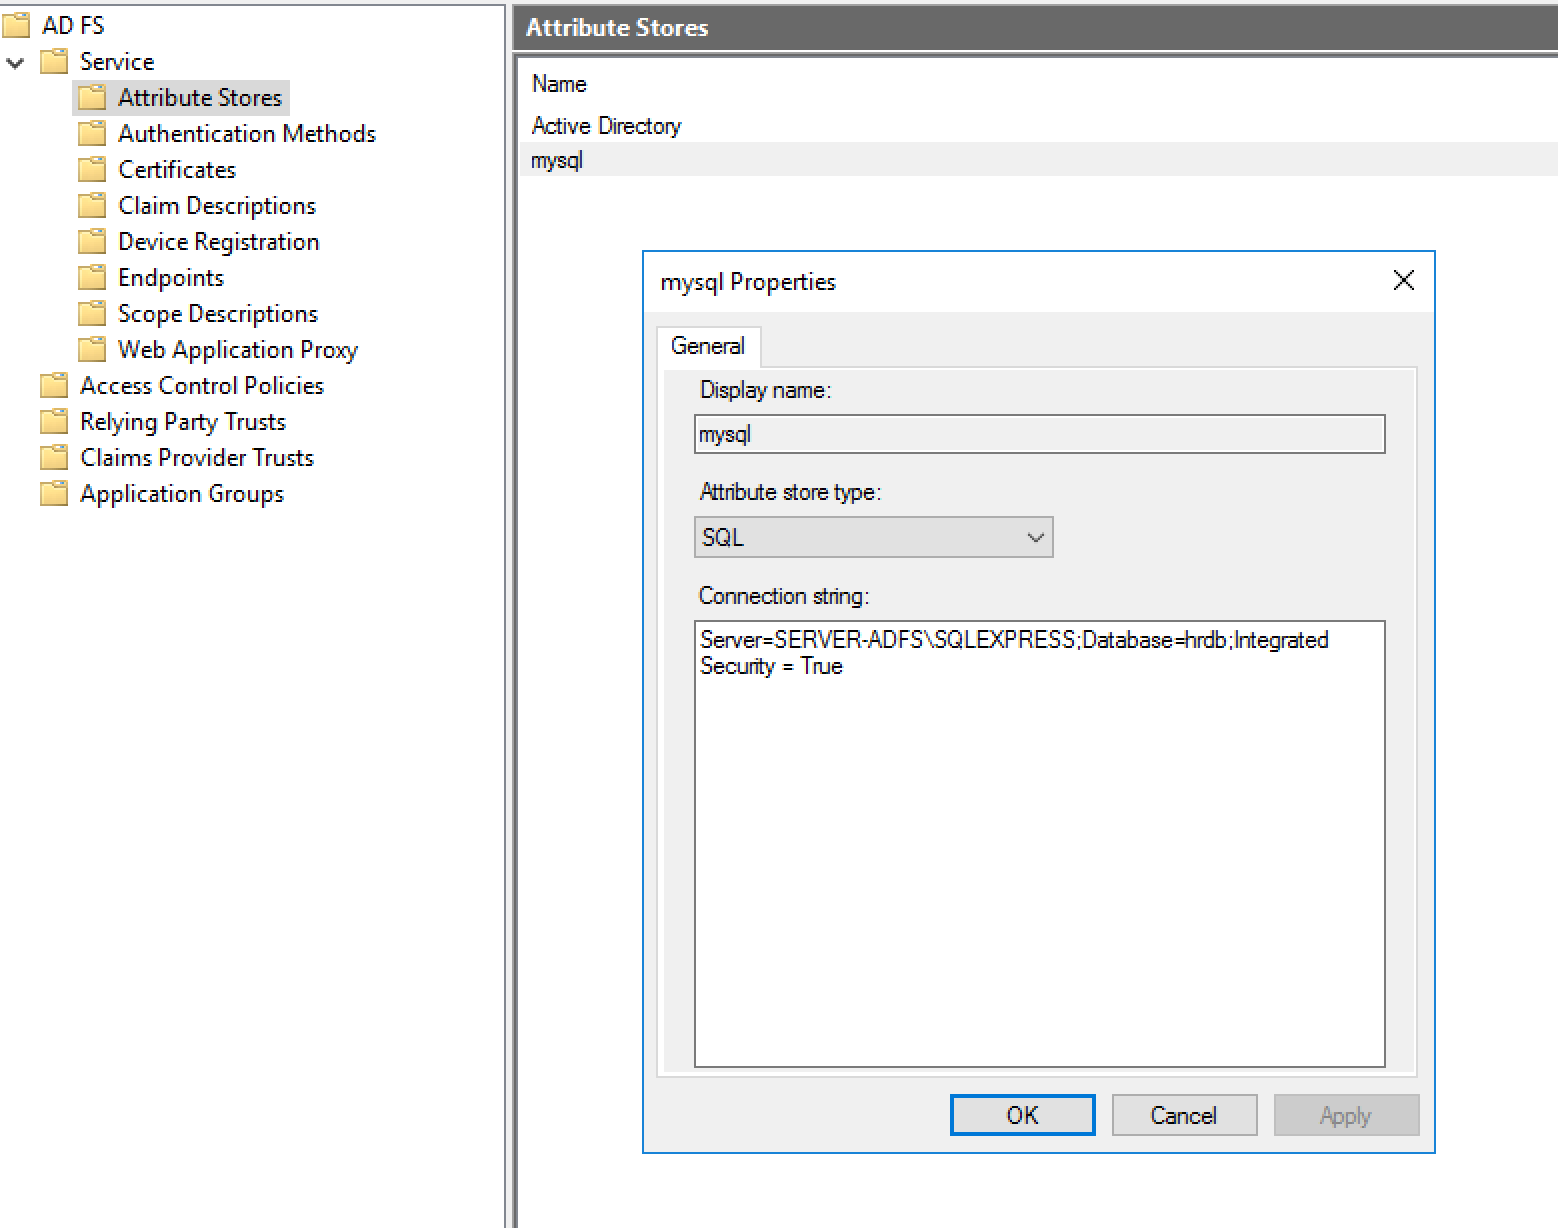This screenshot has height=1228, width=1558.
Task: Click the AD FS root folder icon
Action: 16,25
